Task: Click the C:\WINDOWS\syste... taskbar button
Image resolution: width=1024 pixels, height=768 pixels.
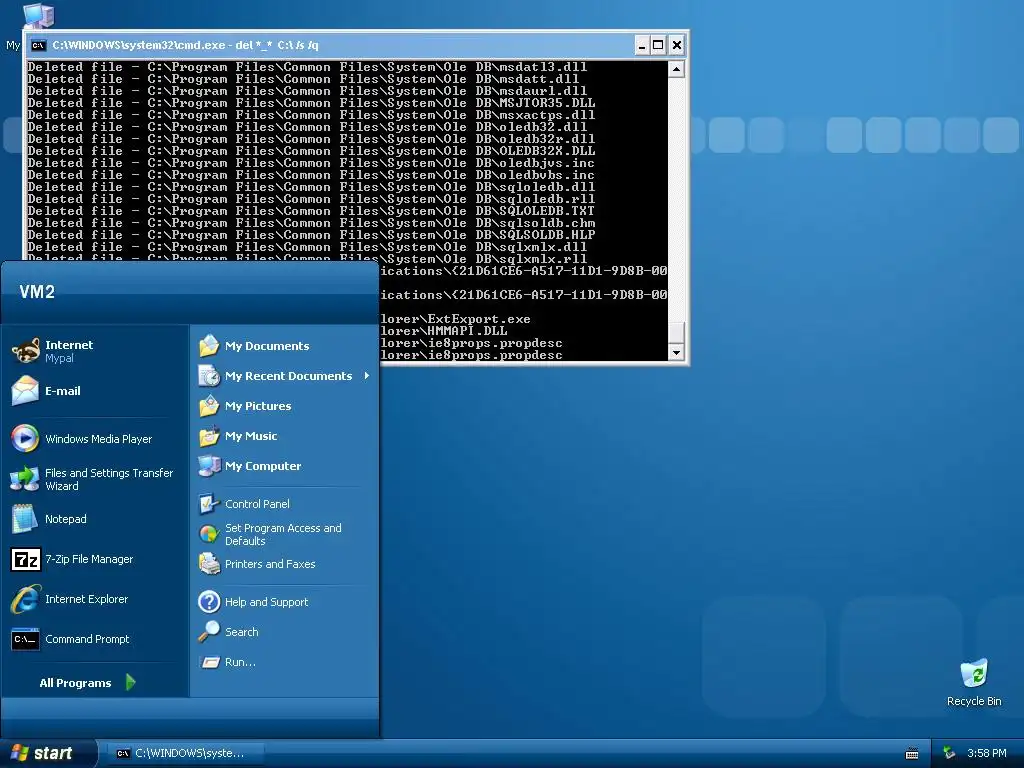Action: click(x=185, y=753)
